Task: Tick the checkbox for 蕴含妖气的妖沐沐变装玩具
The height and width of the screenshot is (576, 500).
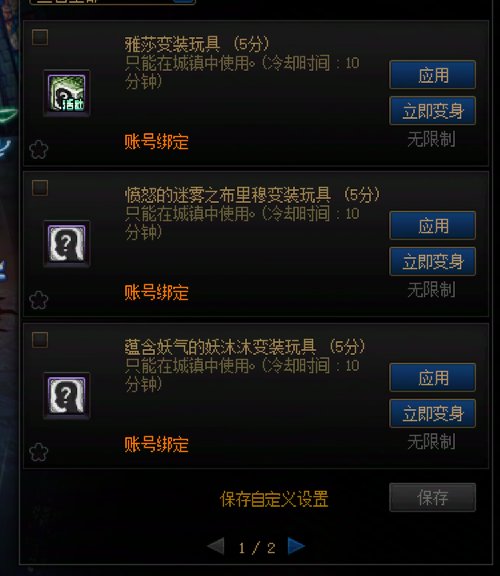Action: pos(40,340)
